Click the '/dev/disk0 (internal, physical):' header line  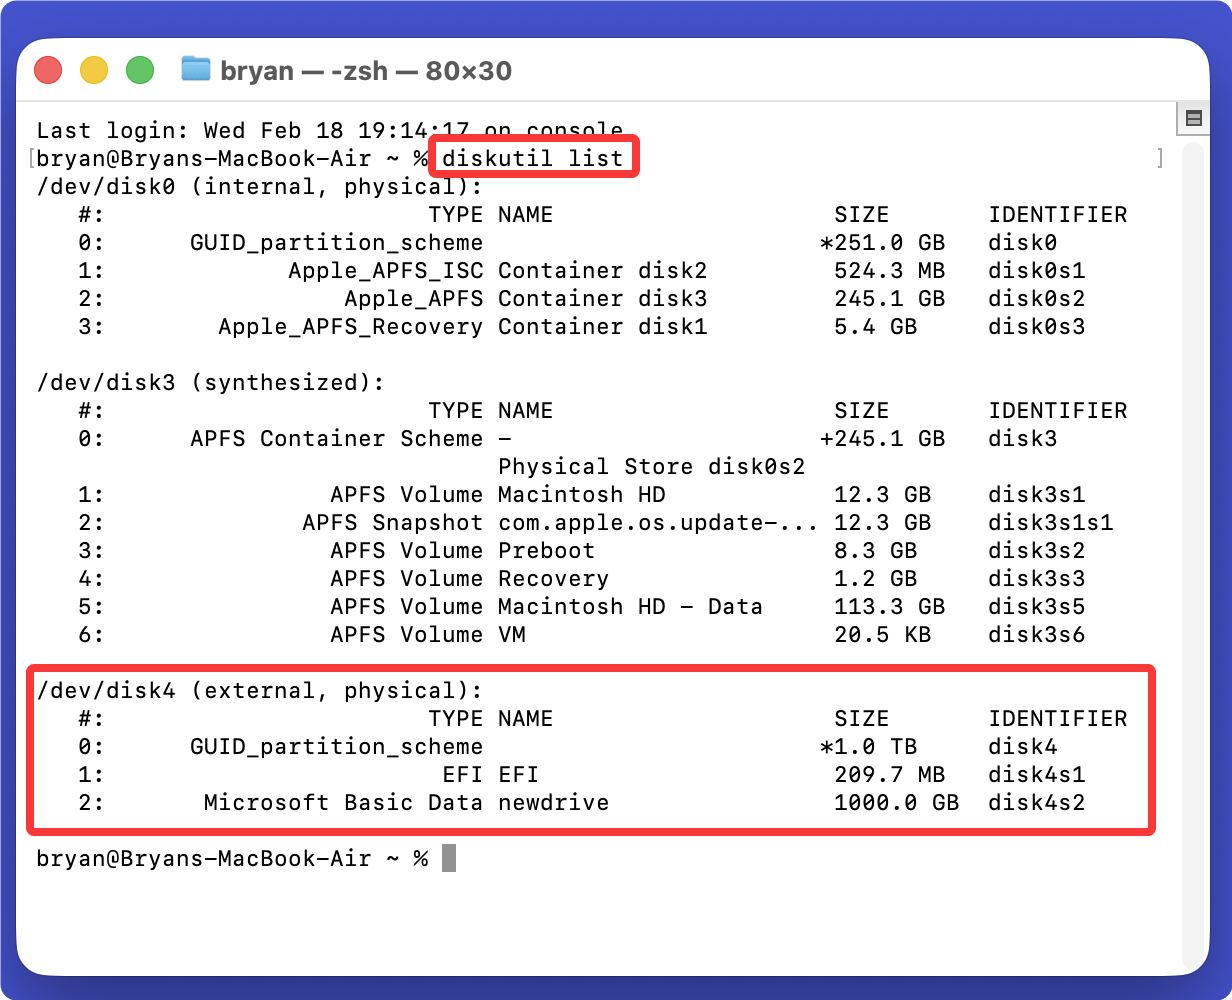(x=259, y=186)
